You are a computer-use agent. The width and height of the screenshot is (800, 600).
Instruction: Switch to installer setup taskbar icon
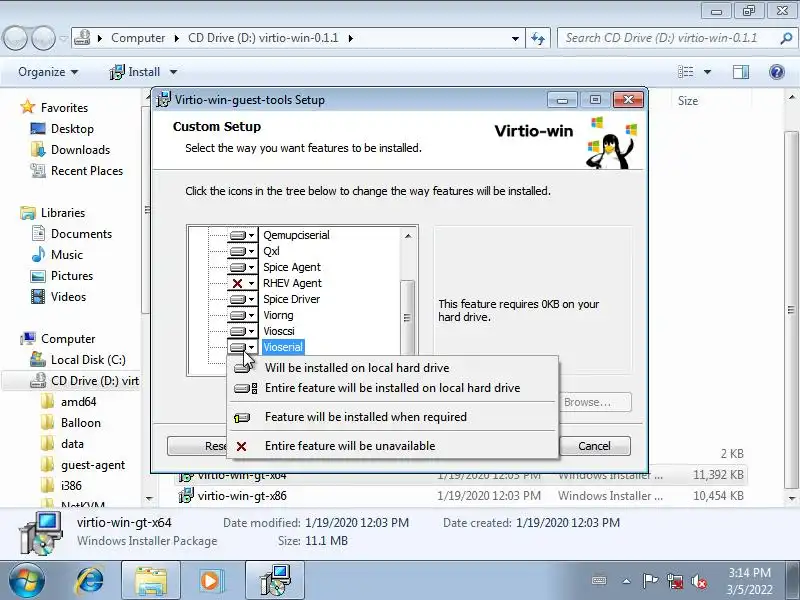[x=275, y=581]
